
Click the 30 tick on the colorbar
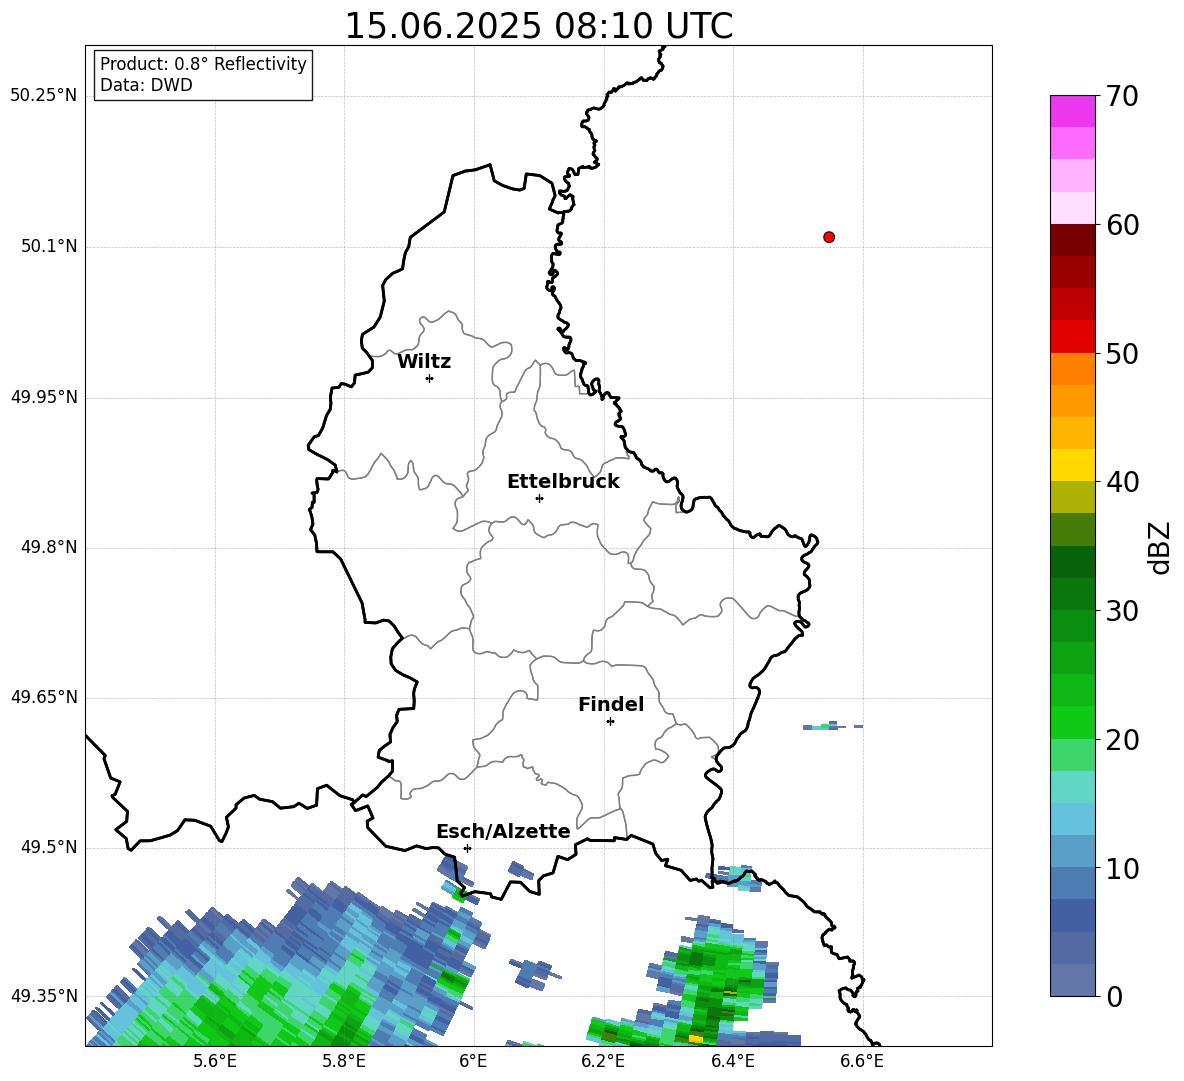1122,611
